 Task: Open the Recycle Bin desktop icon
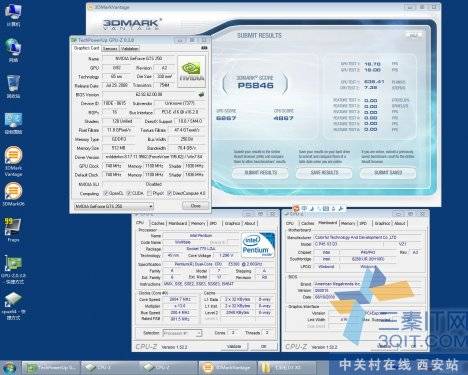13,86
